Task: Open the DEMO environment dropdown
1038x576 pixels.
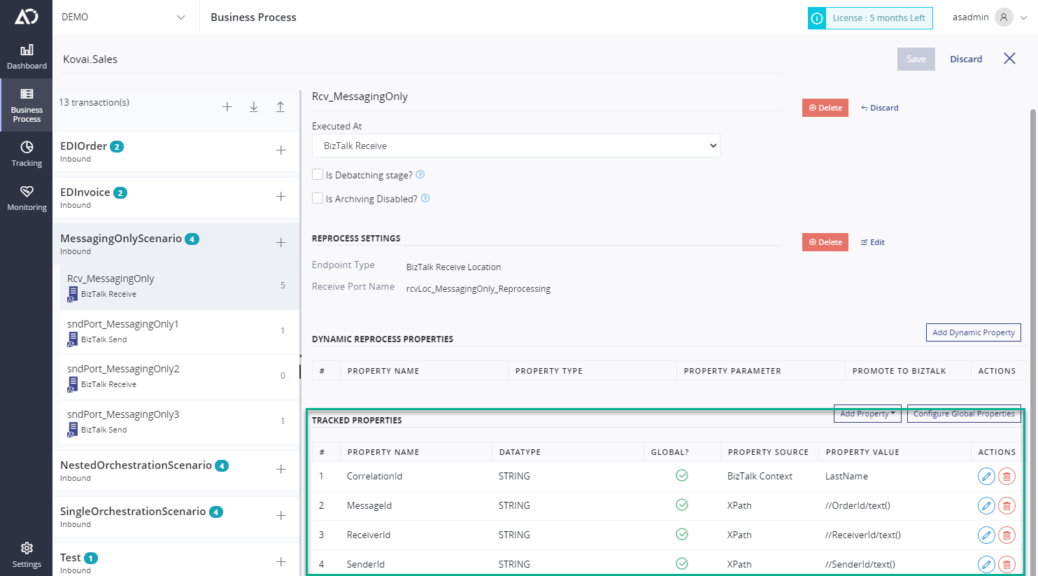Action: pyautogui.click(x=120, y=17)
